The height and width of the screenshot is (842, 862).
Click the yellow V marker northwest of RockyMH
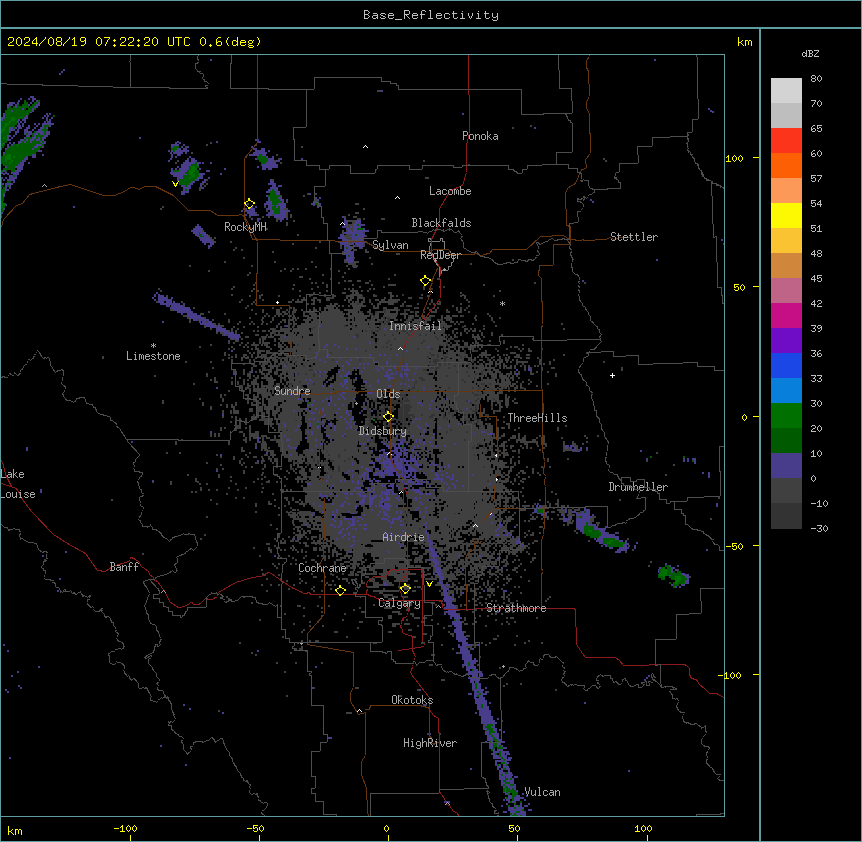pos(175,184)
